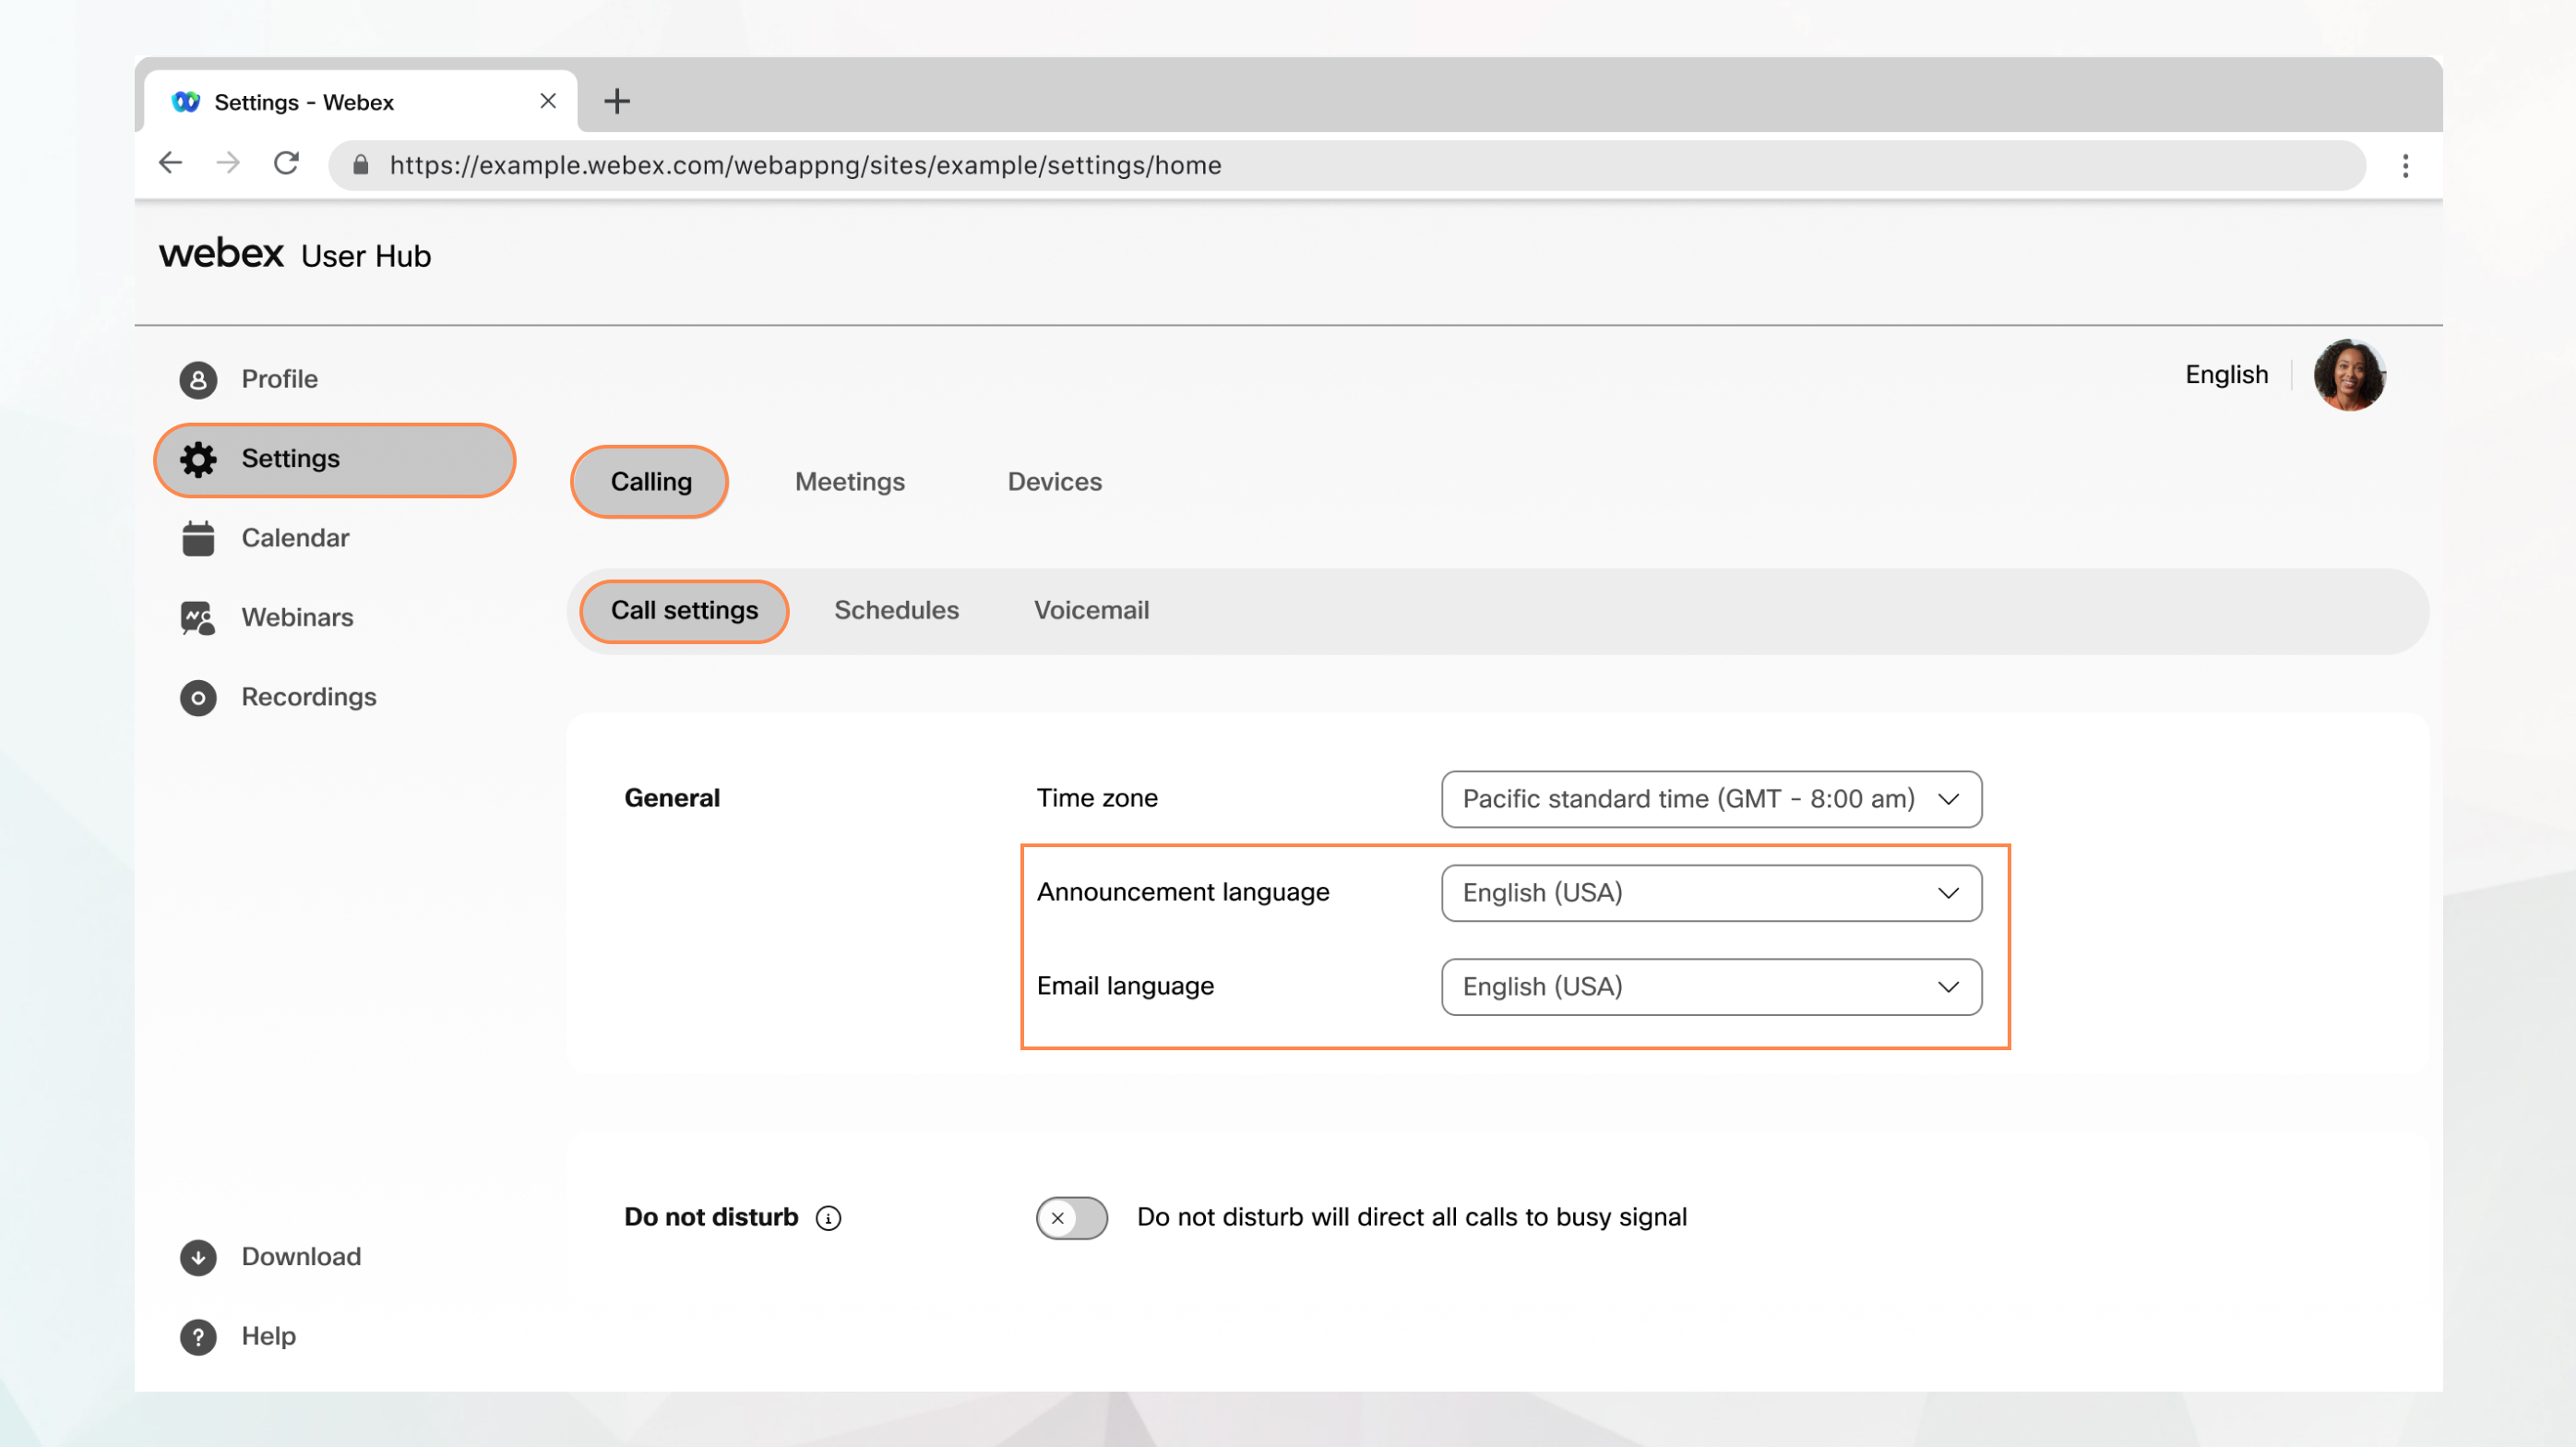The width and height of the screenshot is (2576, 1447).
Task: Click the Download icon in sidebar
Action: click(x=197, y=1256)
